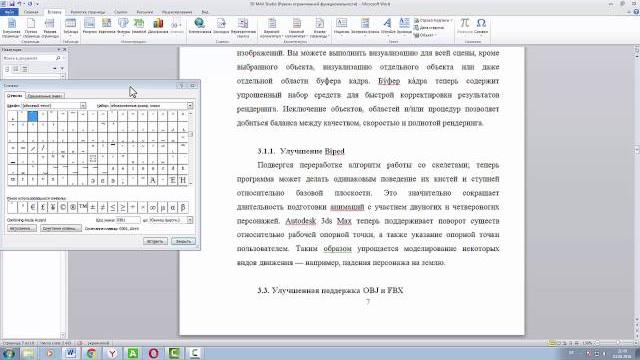Click the Shortcut Key button in dialog
Viewport: 640px width, 360px height.
click(x=61, y=229)
